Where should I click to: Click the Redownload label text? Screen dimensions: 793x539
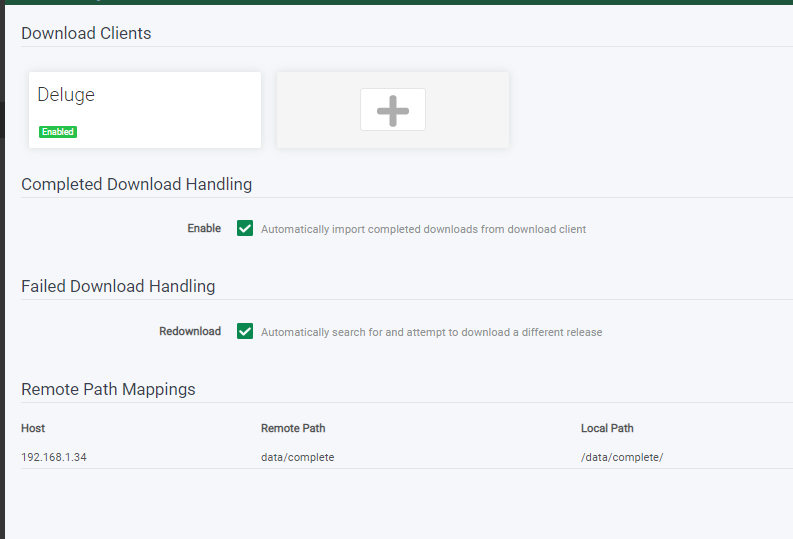coord(190,331)
